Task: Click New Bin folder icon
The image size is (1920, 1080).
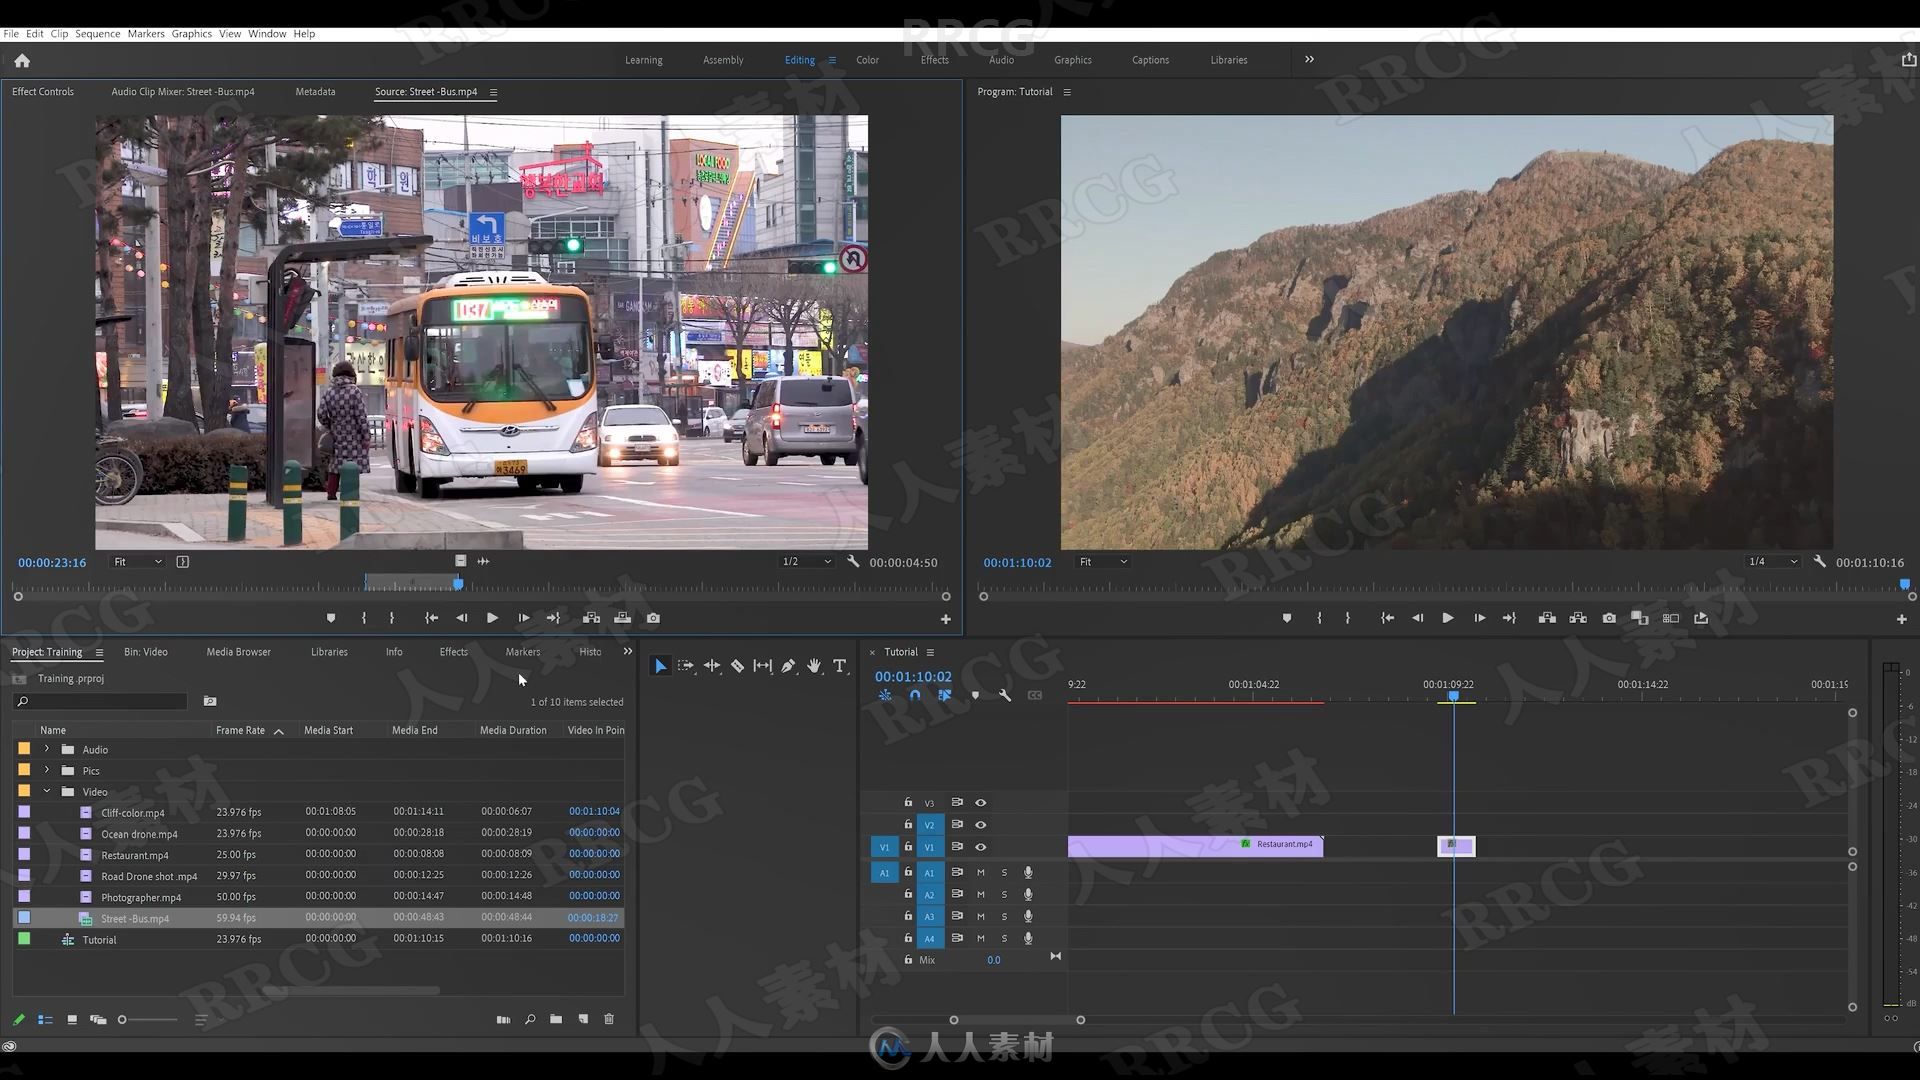Action: click(556, 1019)
